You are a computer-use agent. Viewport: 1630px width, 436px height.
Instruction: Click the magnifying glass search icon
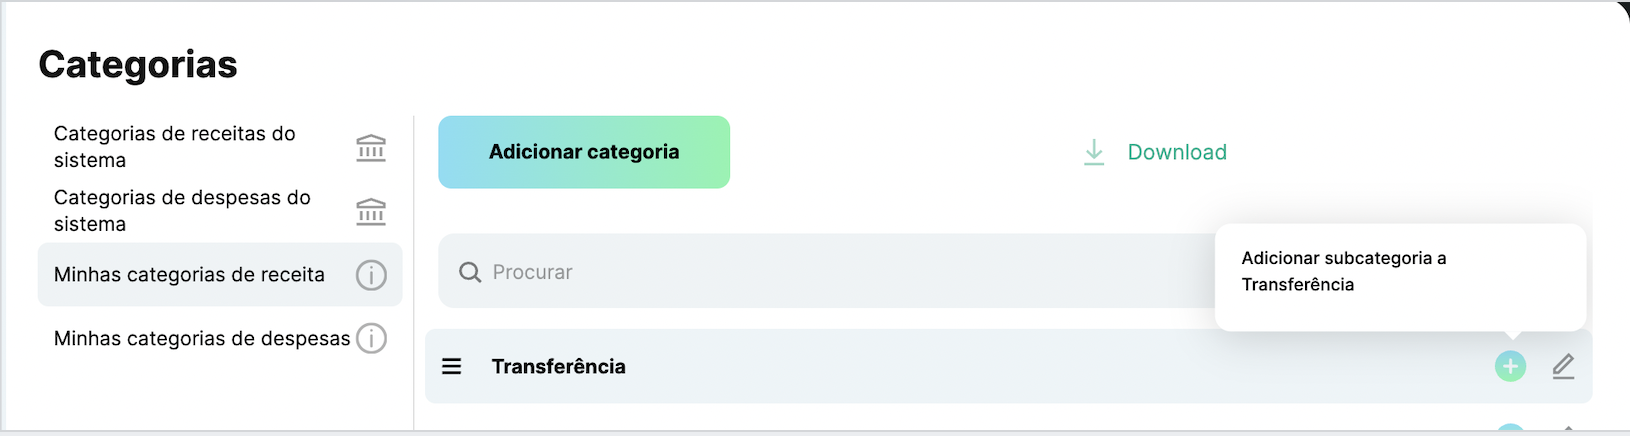(469, 272)
